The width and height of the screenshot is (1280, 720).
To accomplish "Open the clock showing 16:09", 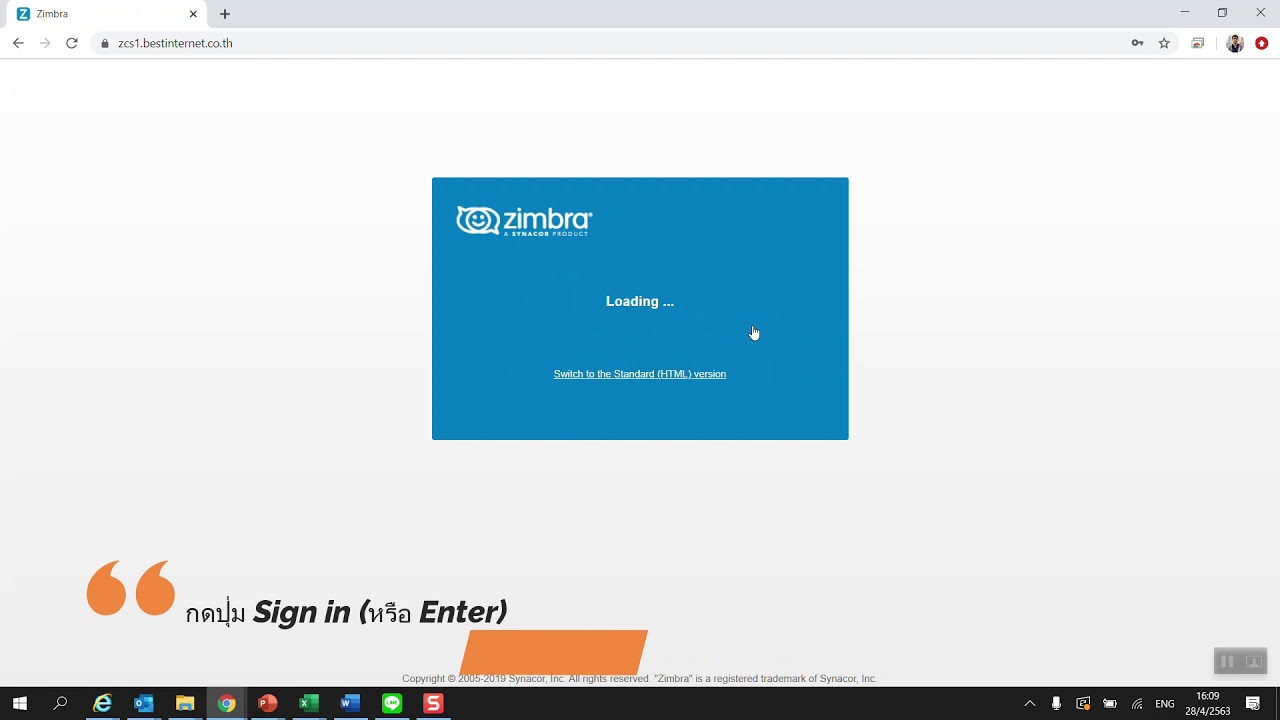I will coord(1208,703).
